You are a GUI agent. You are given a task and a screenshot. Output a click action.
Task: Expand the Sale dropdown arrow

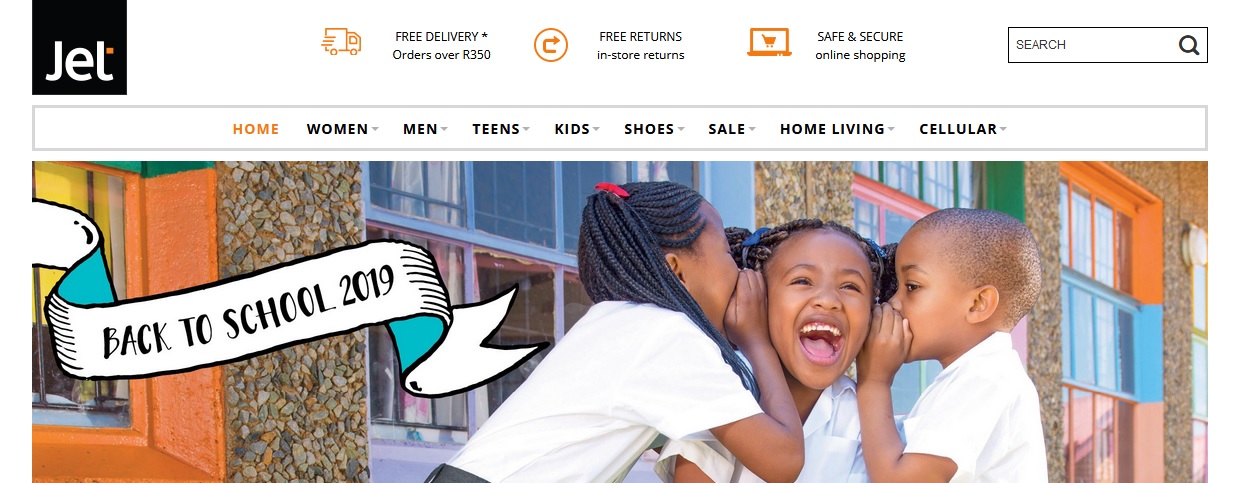[751, 129]
